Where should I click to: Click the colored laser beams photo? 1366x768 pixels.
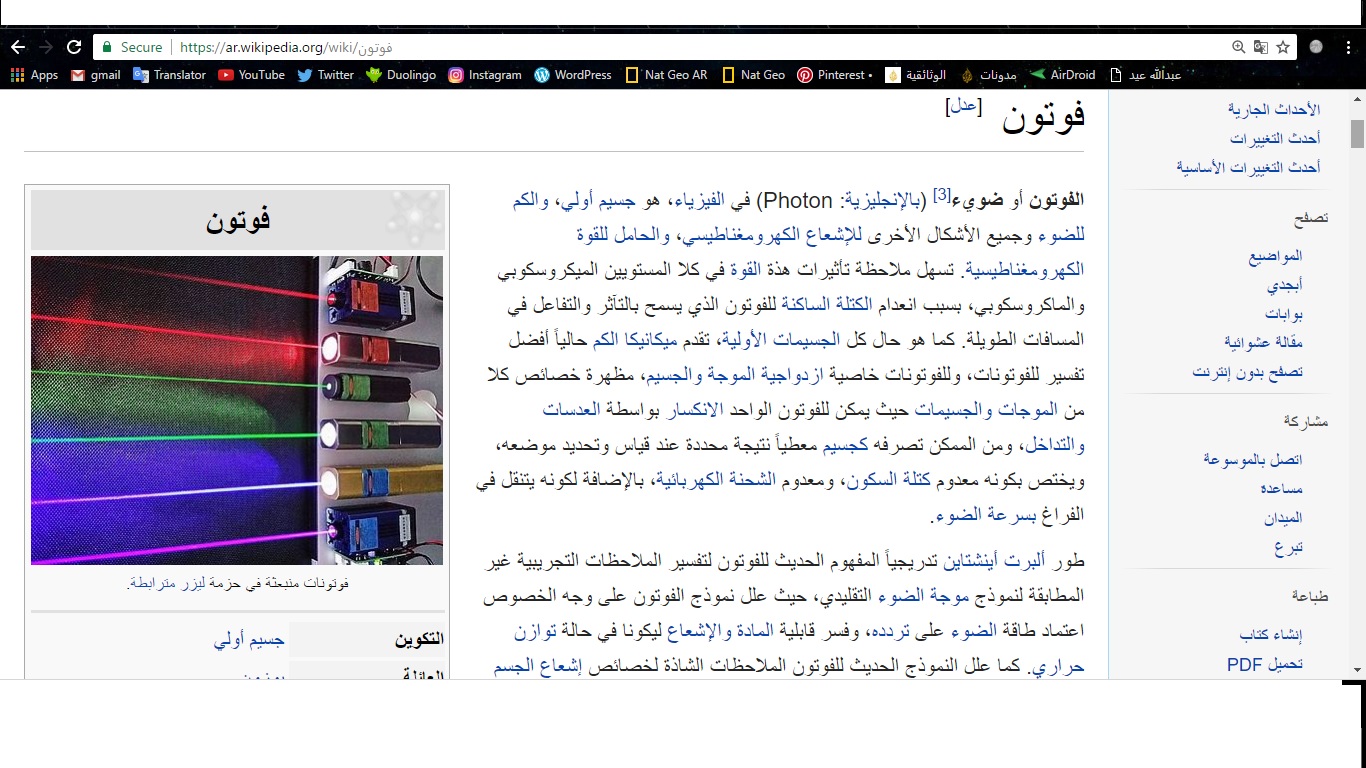[x=237, y=410]
